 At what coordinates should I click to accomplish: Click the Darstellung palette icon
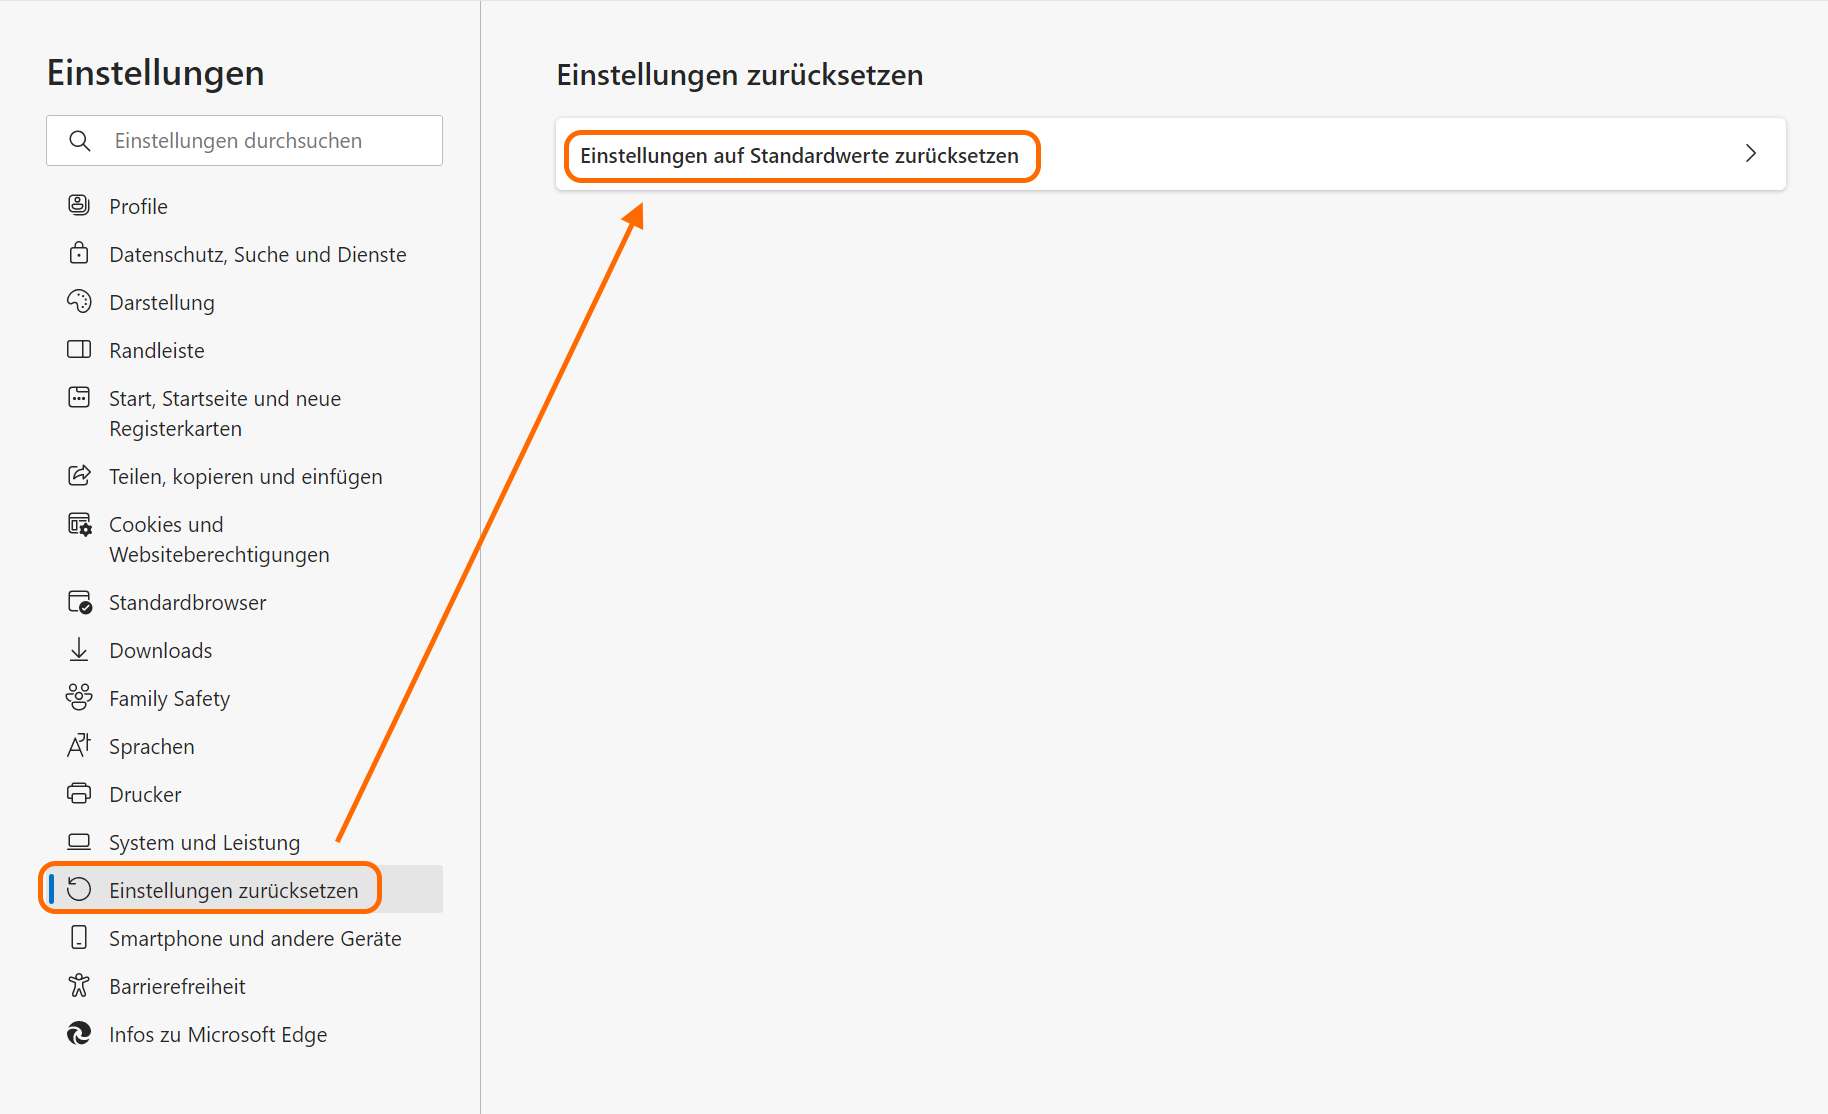pos(79,301)
